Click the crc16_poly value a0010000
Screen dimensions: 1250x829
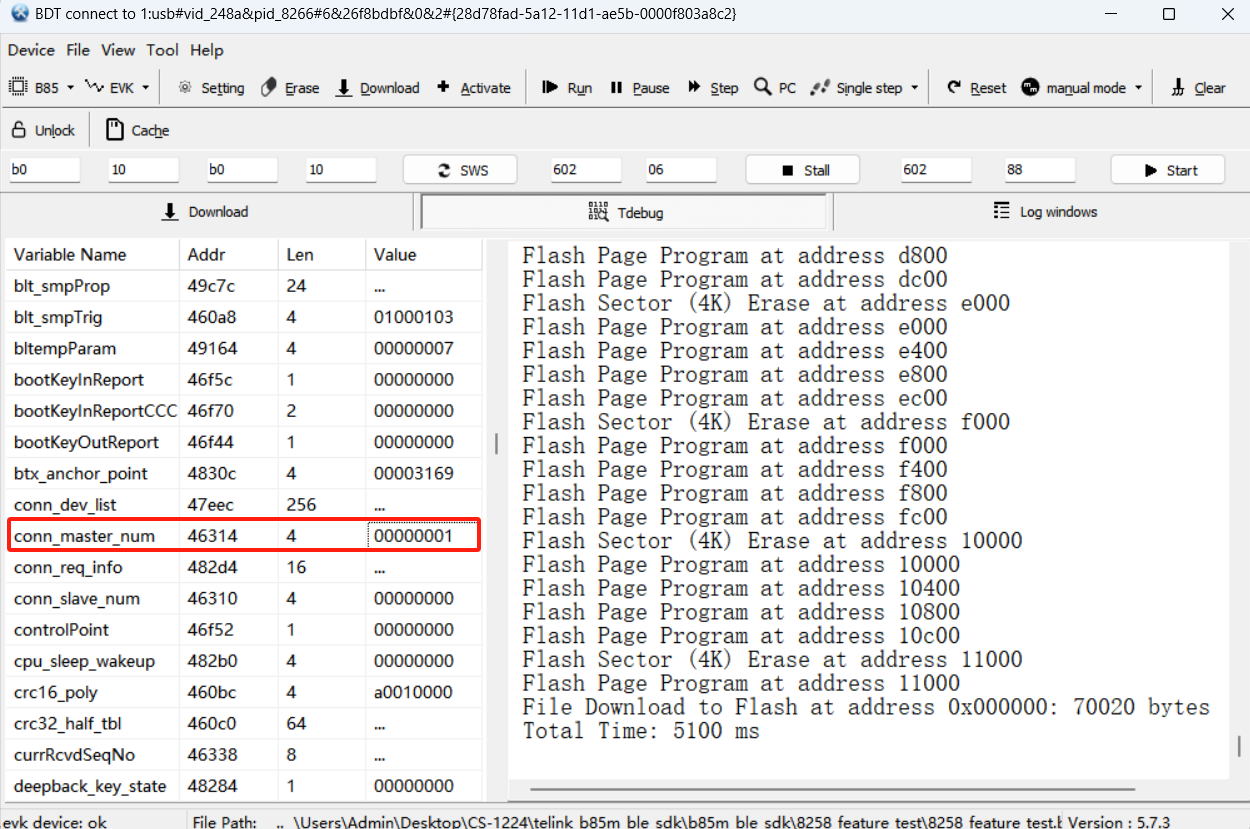pyautogui.click(x=413, y=692)
